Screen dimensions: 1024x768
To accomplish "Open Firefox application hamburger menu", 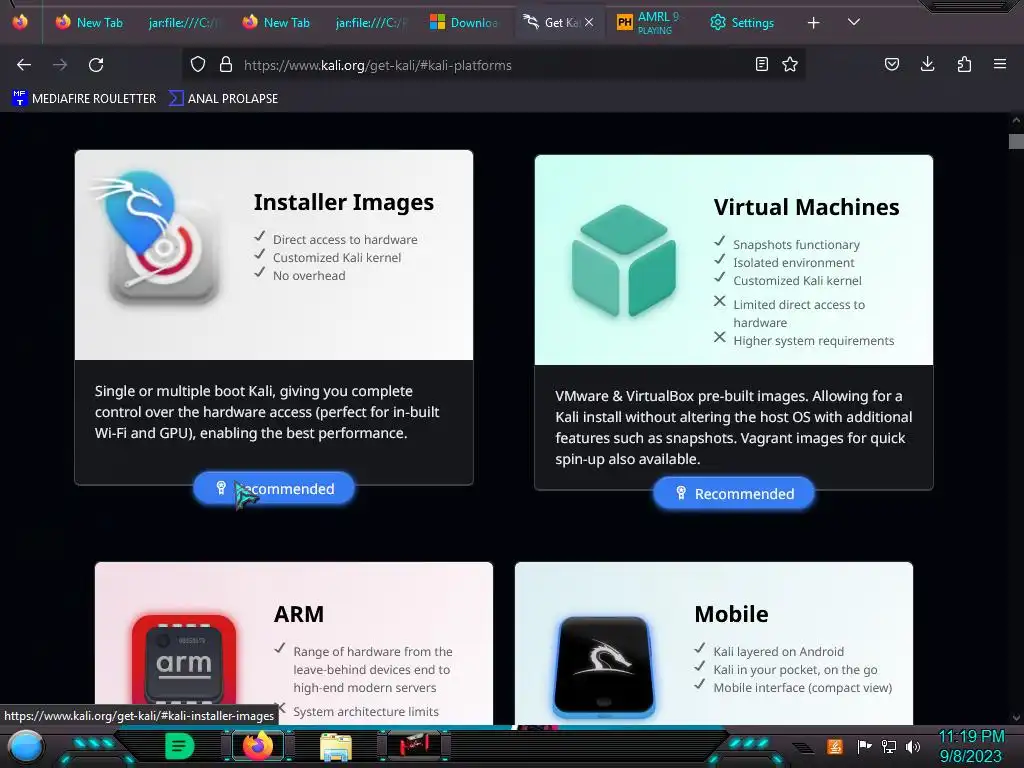I will tap(1000, 64).
